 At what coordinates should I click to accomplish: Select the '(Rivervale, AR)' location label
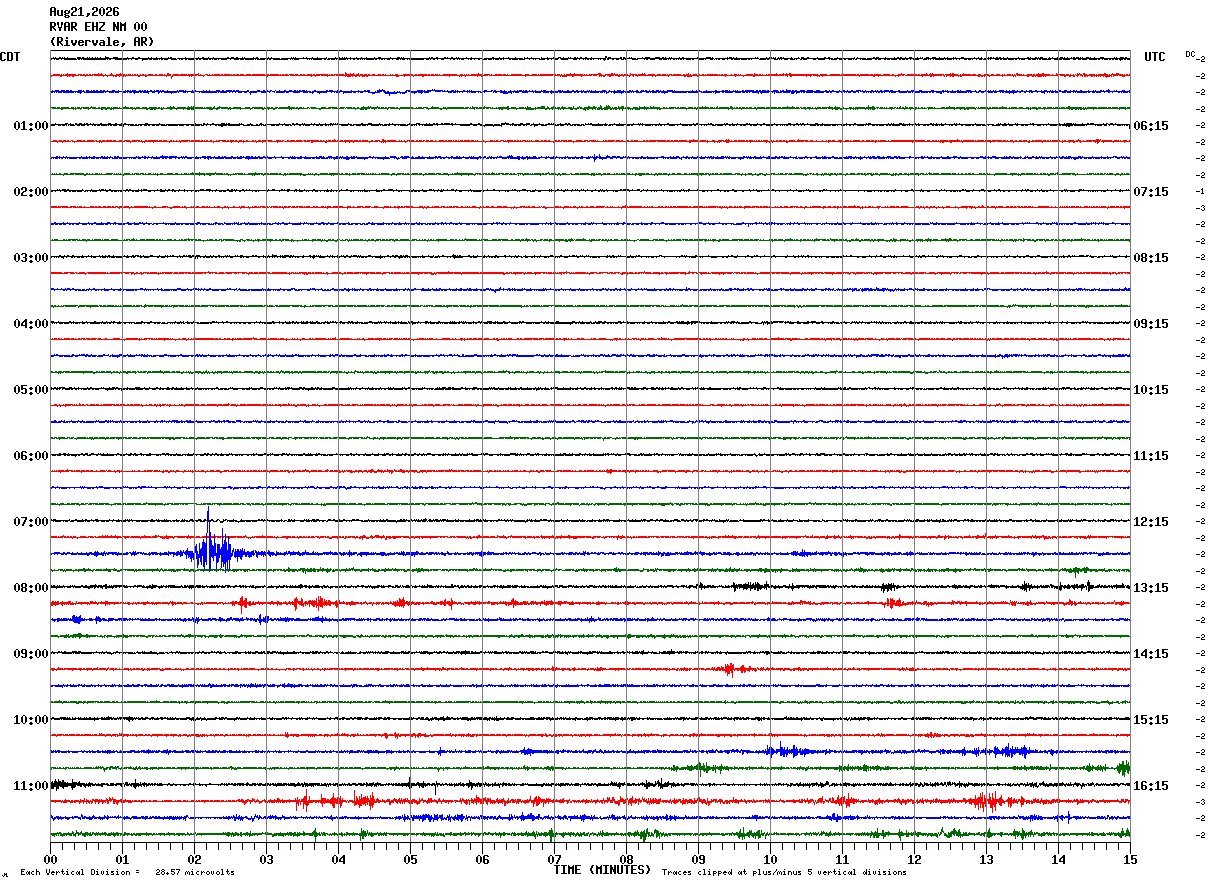tap(102, 42)
